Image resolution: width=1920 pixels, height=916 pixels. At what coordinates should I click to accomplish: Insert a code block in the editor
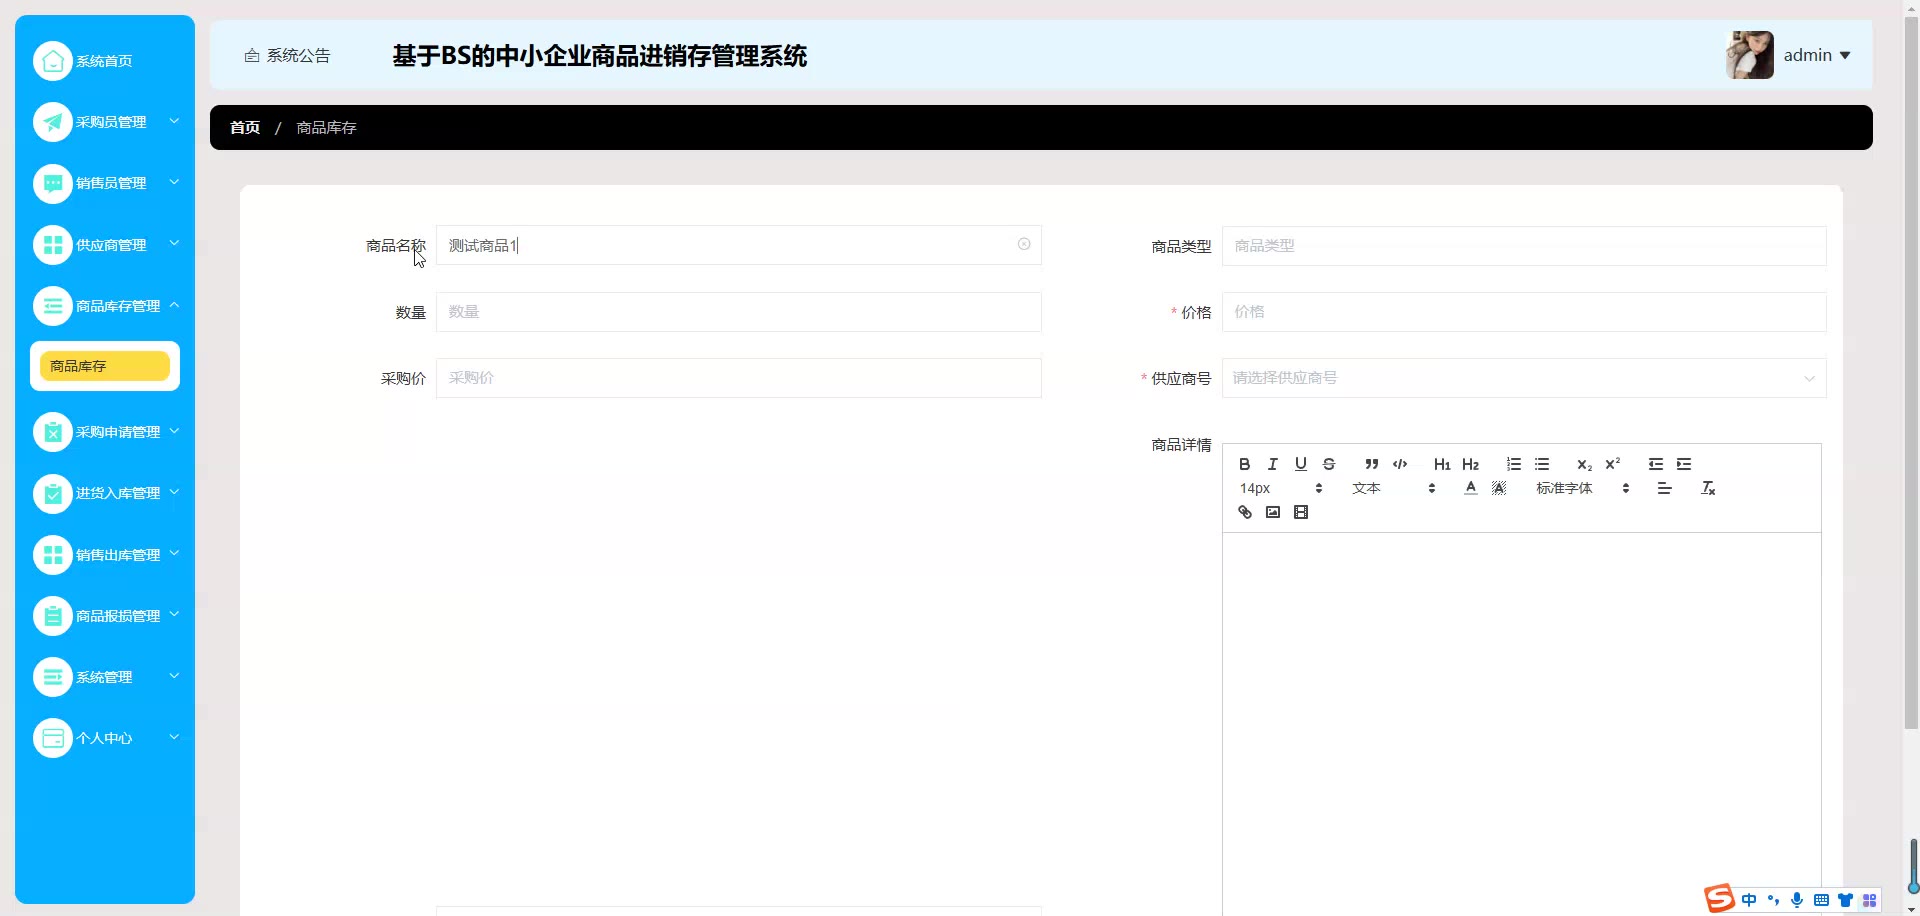[1399, 464]
